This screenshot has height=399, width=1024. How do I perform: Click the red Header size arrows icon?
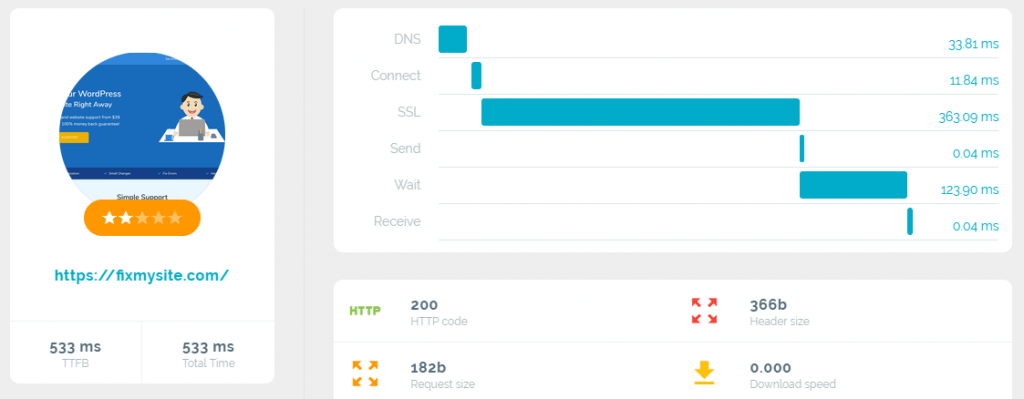coord(704,310)
